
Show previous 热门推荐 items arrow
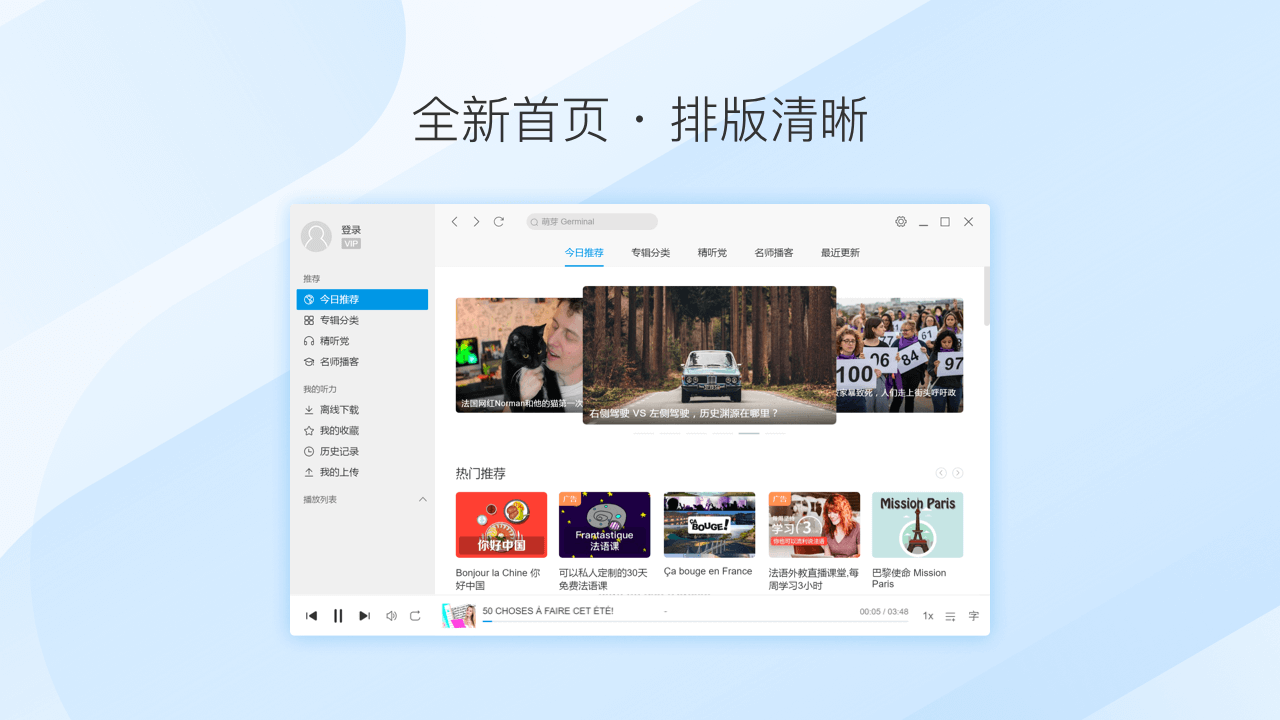coord(941,473)
